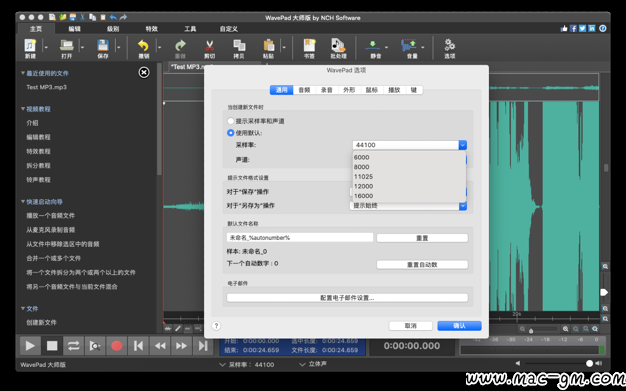This screenshot has width=626, height=391.
Task: Open the 编辑 ribbon tab
Action: point(74,29)
